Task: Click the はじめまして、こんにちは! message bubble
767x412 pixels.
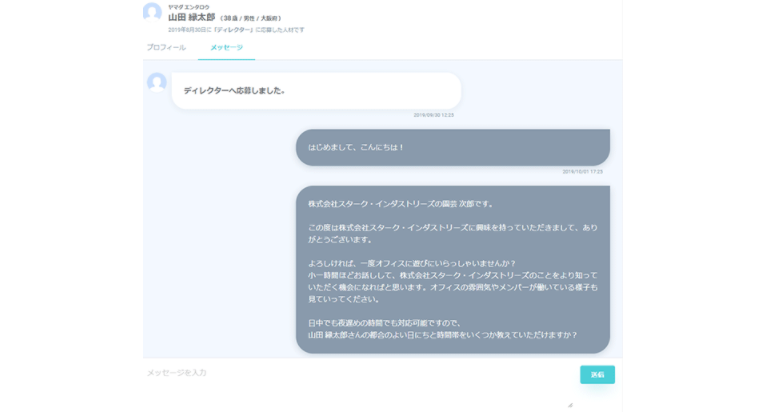Action: (452, 147)
